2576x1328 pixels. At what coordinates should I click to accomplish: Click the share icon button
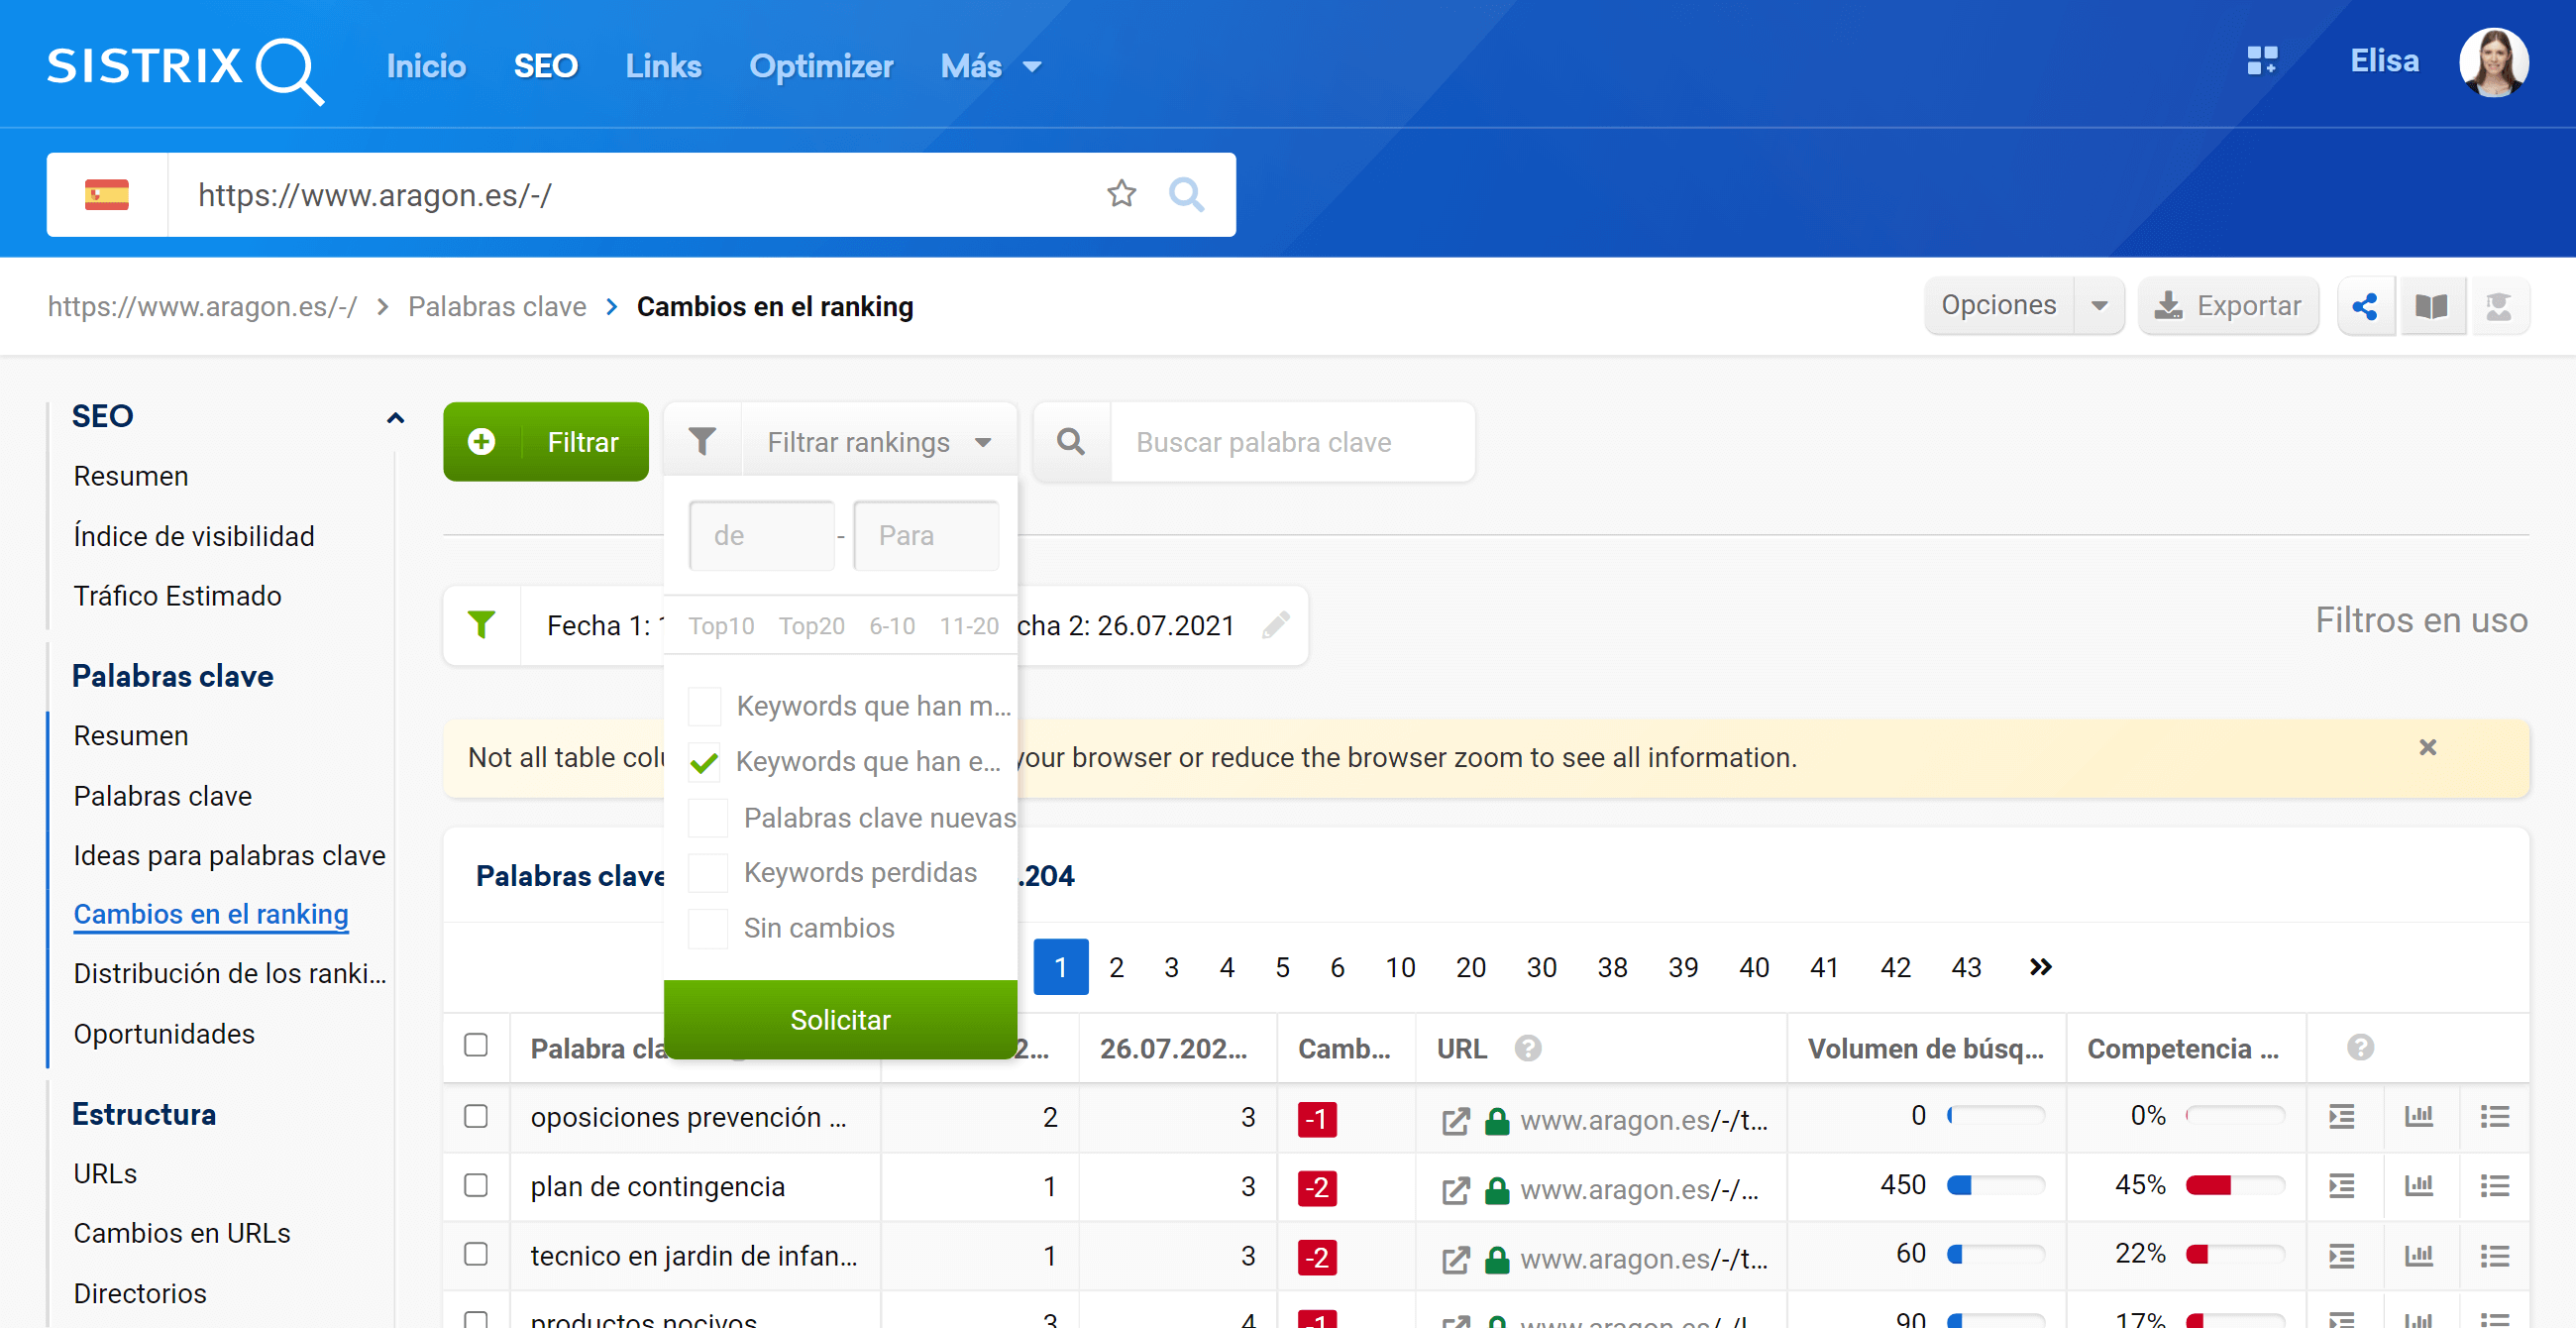tap(2365, 306)
